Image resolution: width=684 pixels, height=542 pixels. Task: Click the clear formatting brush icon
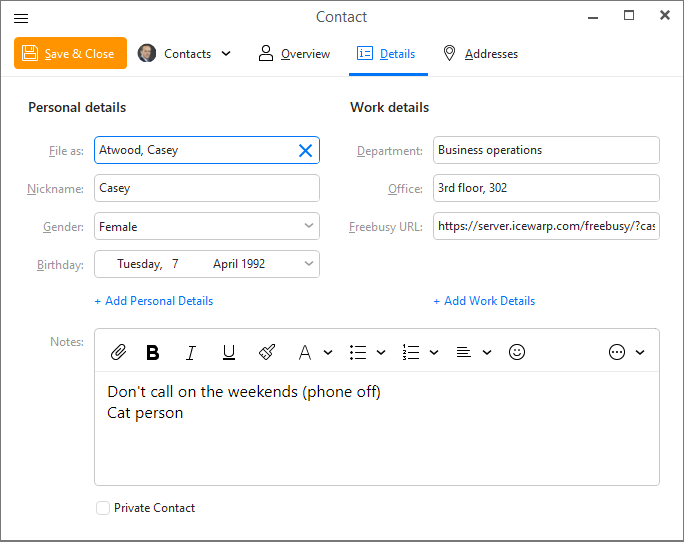click(x=267, y=352)
